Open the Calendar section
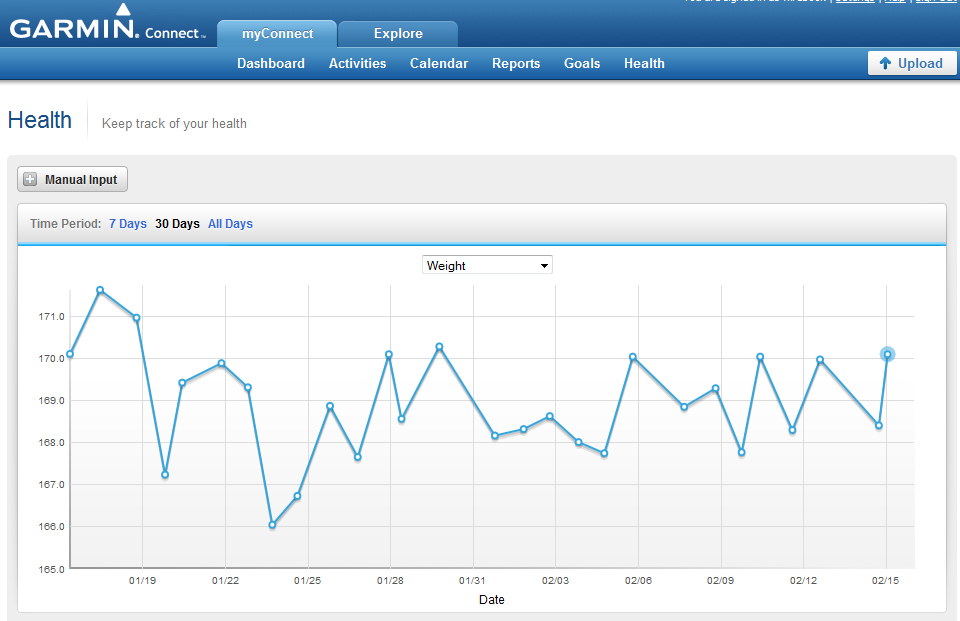This screenshot has height=621, width=960. click(x=439, y=64)
